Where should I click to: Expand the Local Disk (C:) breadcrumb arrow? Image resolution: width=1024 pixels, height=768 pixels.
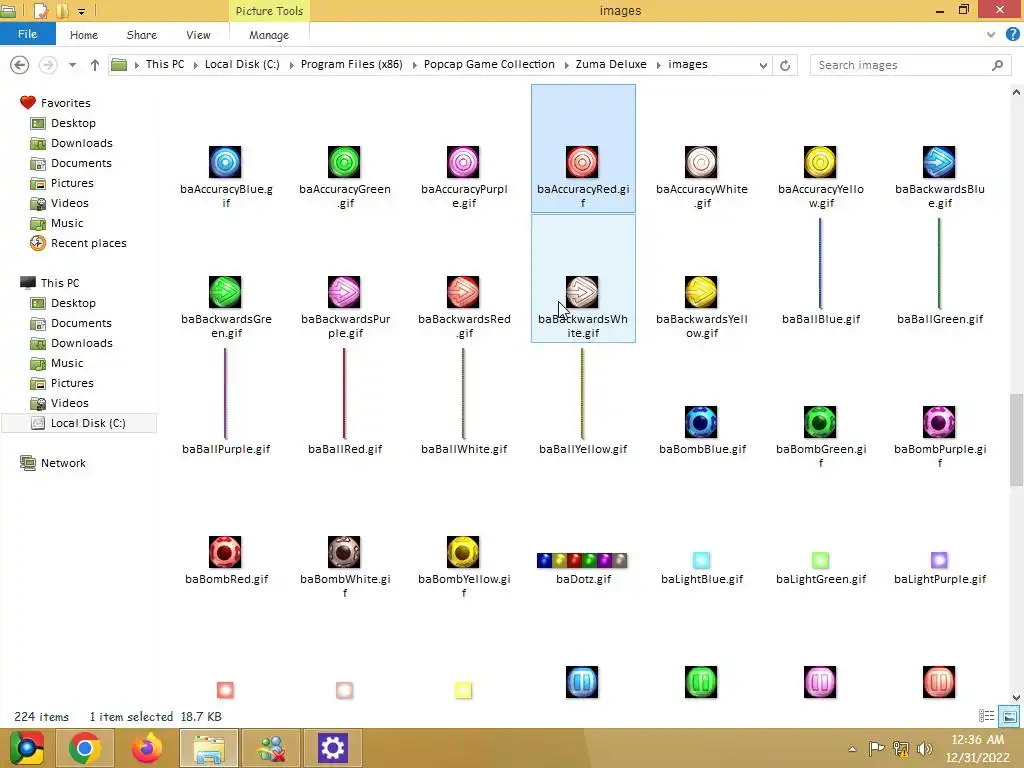click(x=291, y=65)
